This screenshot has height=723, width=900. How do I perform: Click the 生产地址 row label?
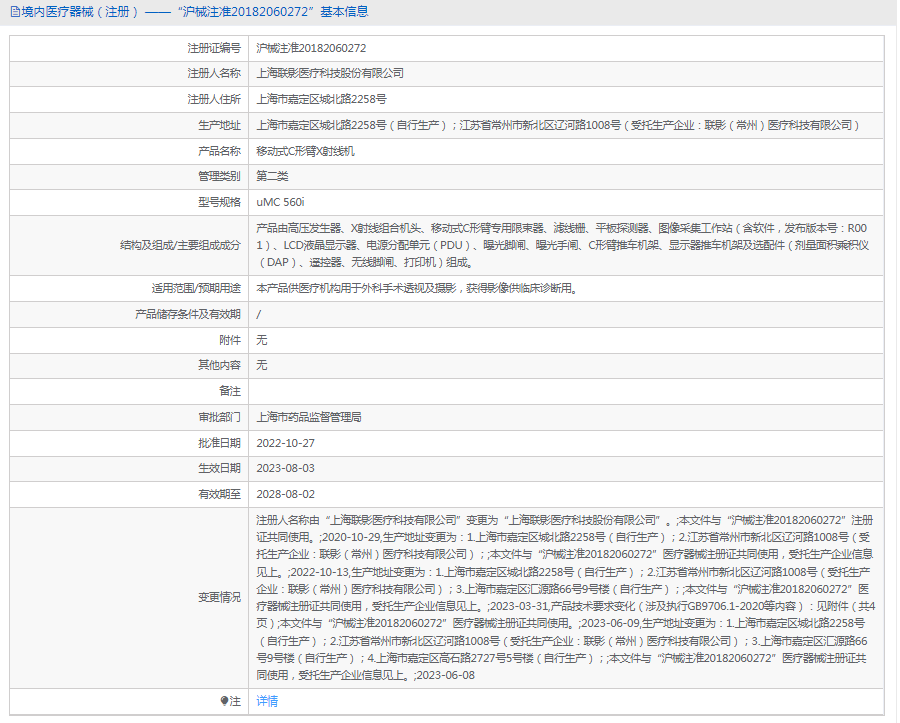click(219, 125)
